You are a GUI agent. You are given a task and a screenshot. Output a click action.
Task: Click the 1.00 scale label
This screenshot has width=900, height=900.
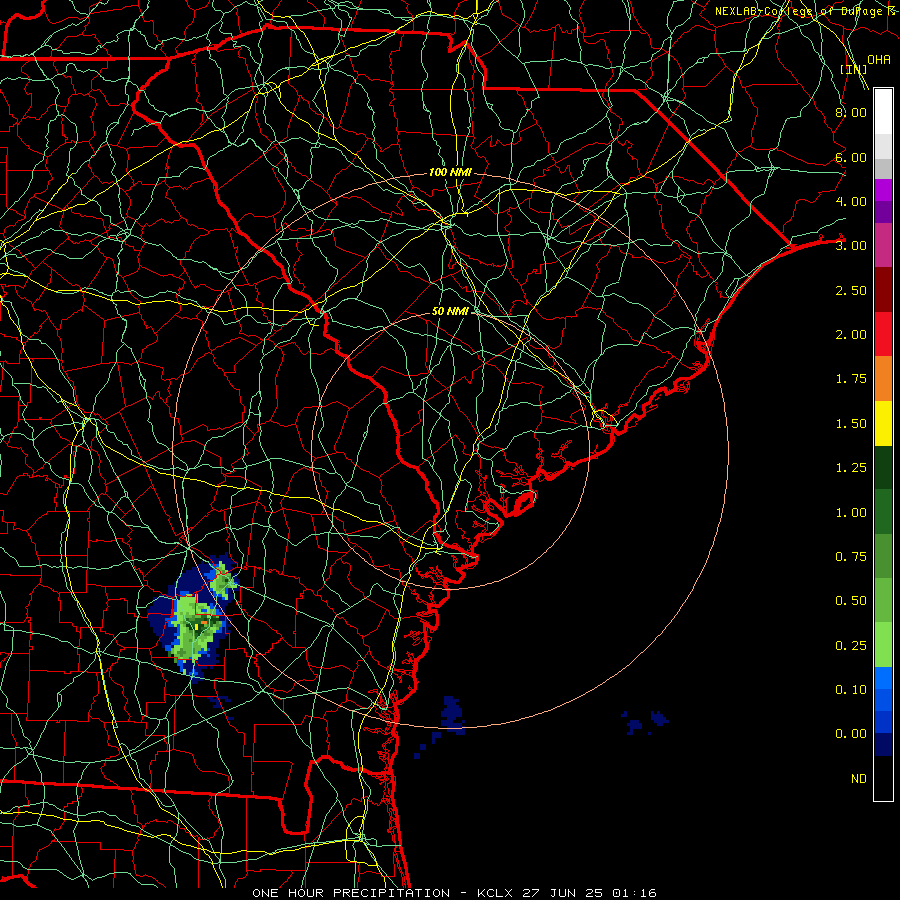(851, 513)
